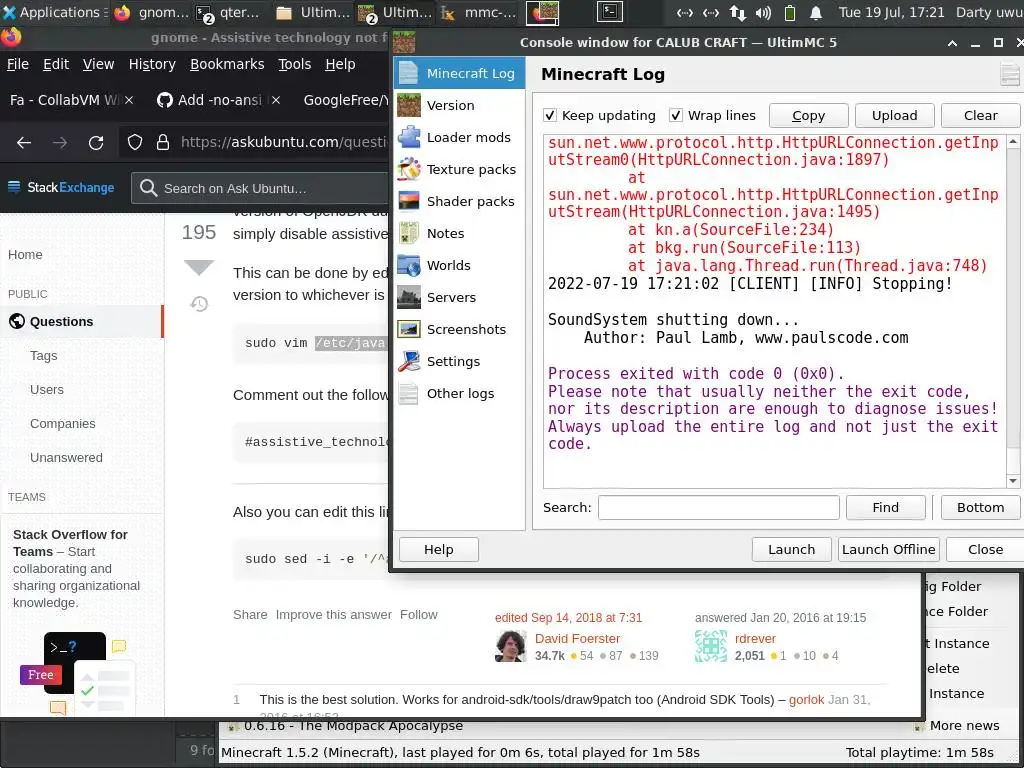The width and height of the screenshot is (1024, 768).
Task: Click log scrollbar down arrow
Action: [1013, 481]
